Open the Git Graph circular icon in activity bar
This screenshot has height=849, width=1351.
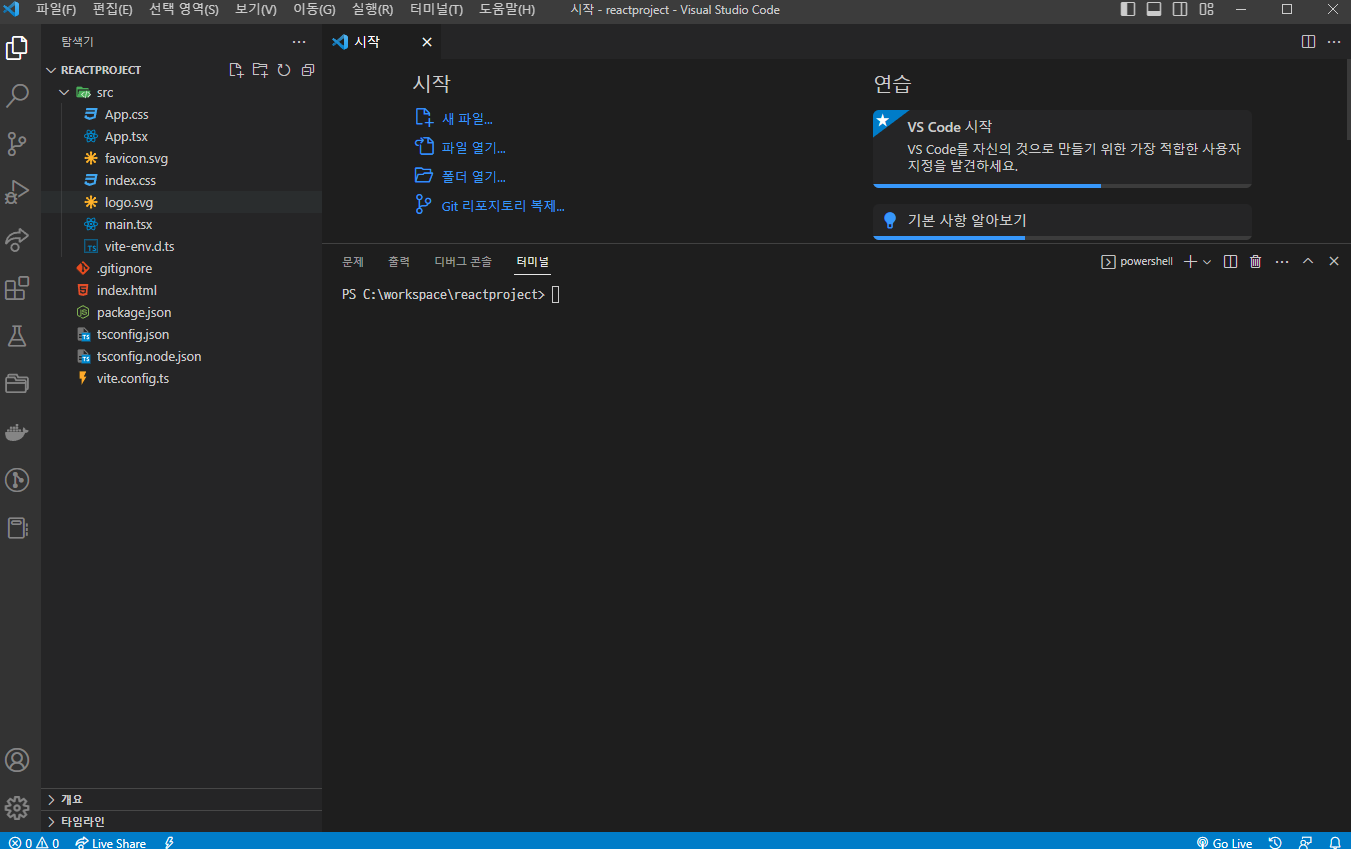click(17, 480)
